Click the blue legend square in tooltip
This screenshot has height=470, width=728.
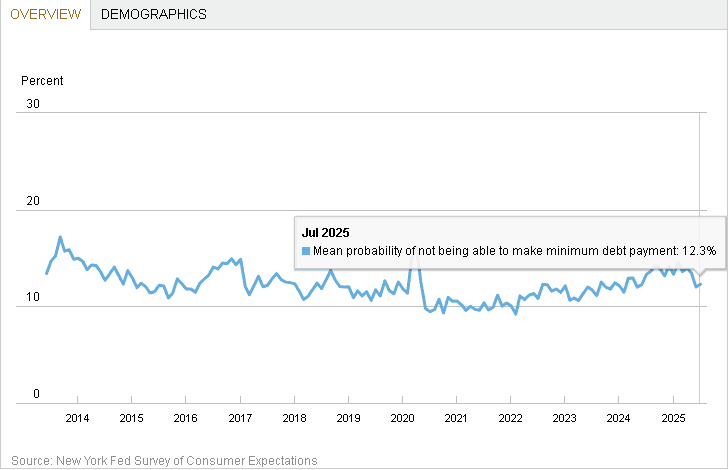(x=306, y=251)
